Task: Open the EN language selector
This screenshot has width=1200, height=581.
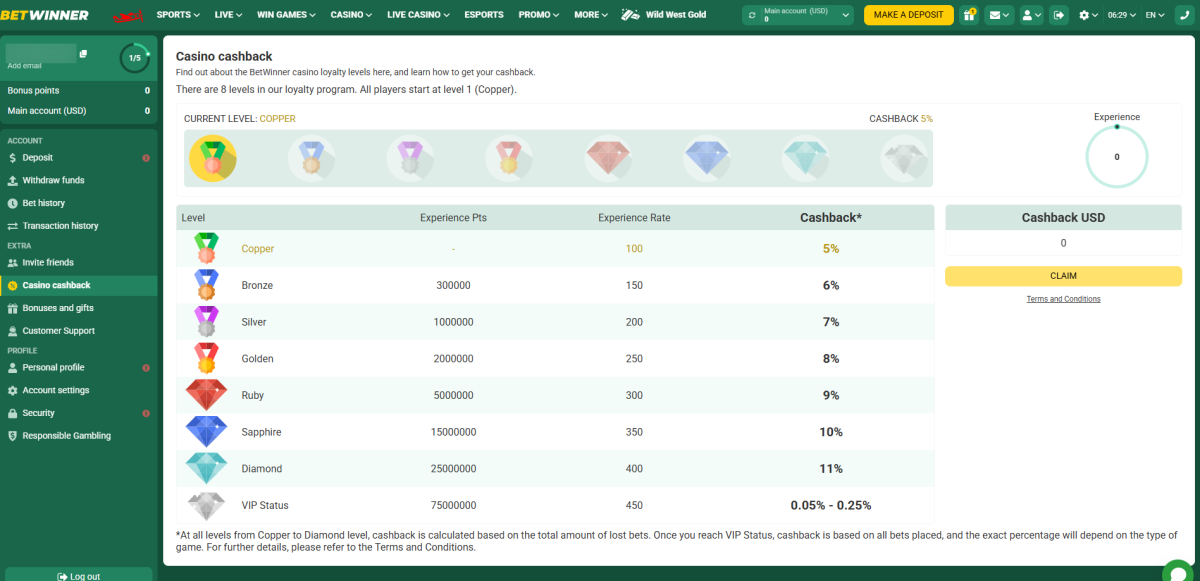Action: 1155,15
